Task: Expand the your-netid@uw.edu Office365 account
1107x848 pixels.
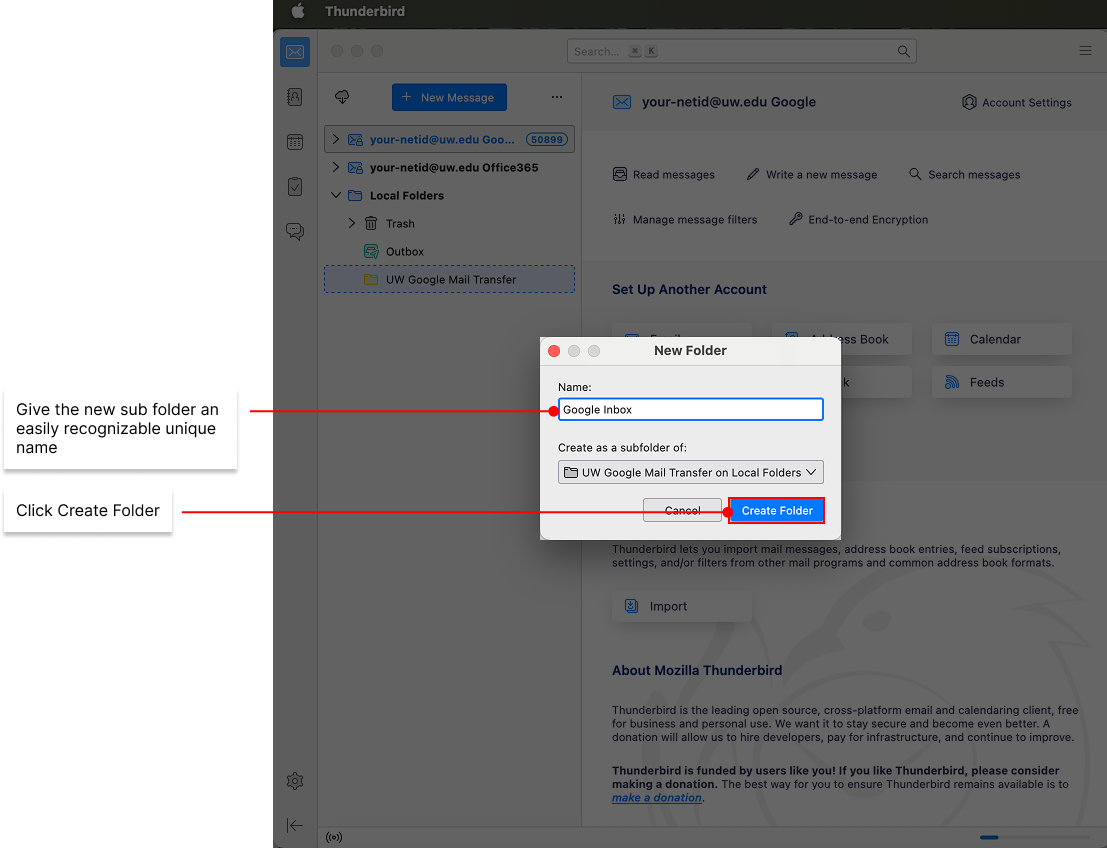Action: pyautogui.click(x=336, y=168)
